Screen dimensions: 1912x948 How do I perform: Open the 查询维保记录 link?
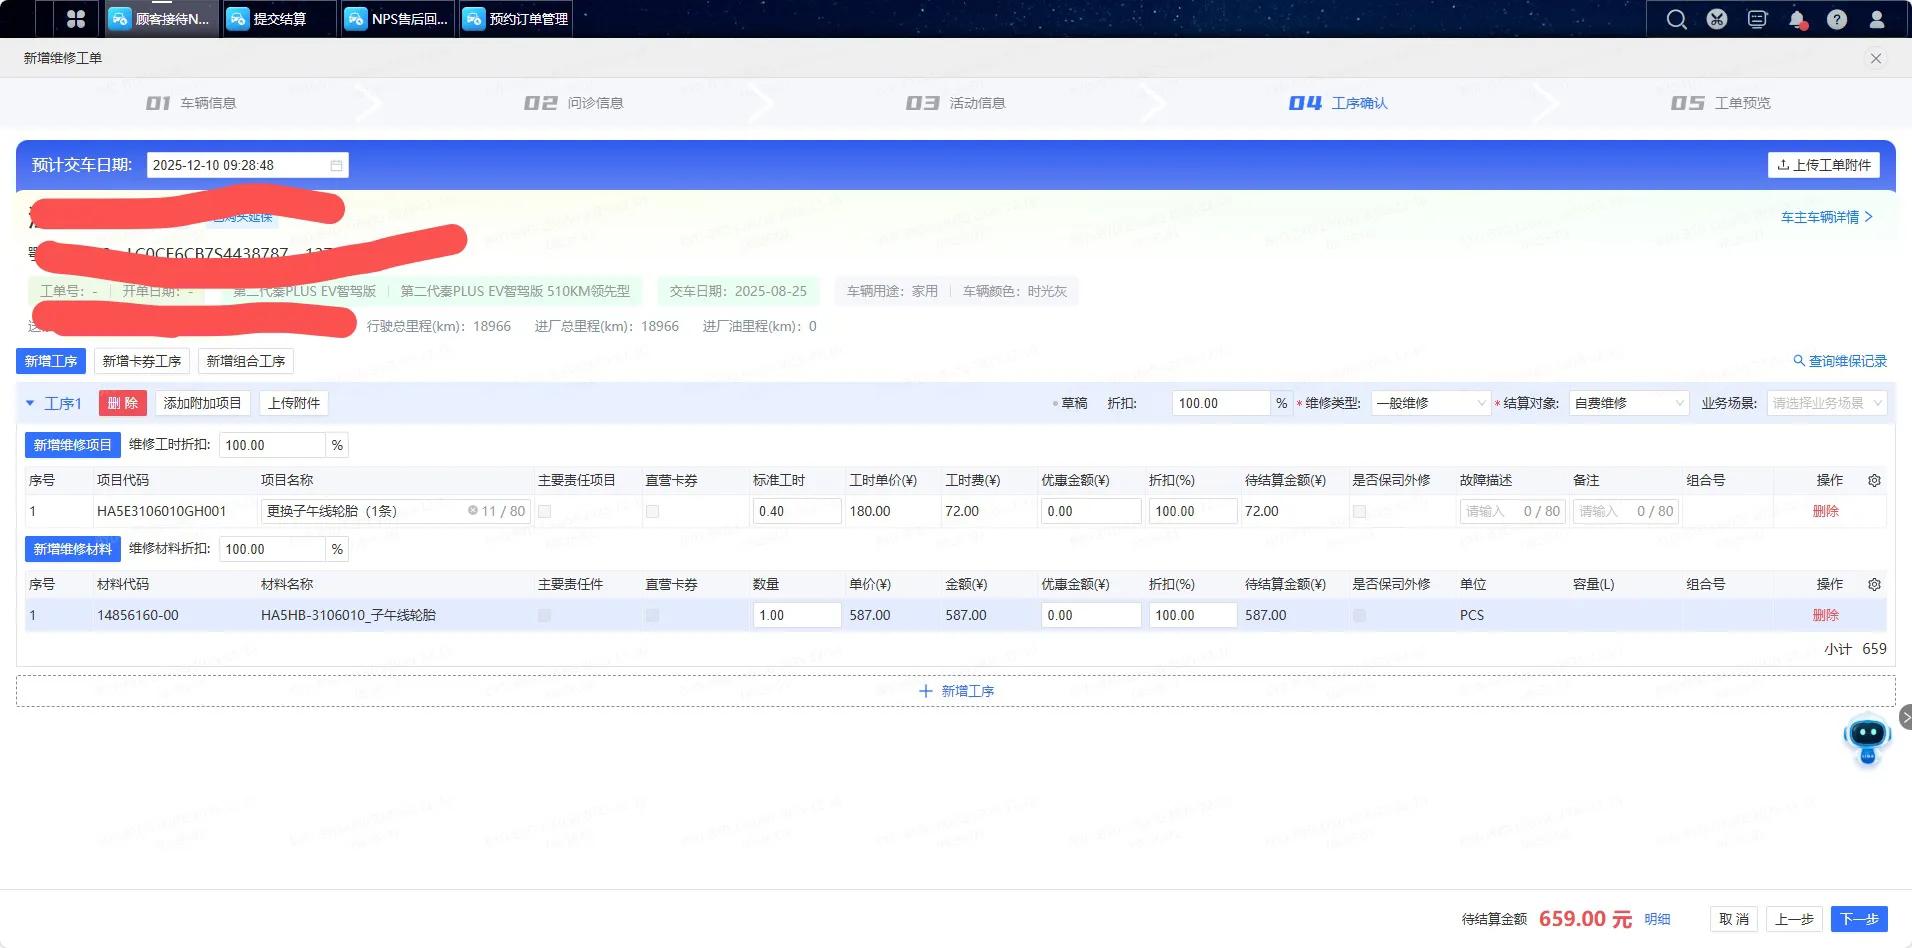coord(1840,361)
